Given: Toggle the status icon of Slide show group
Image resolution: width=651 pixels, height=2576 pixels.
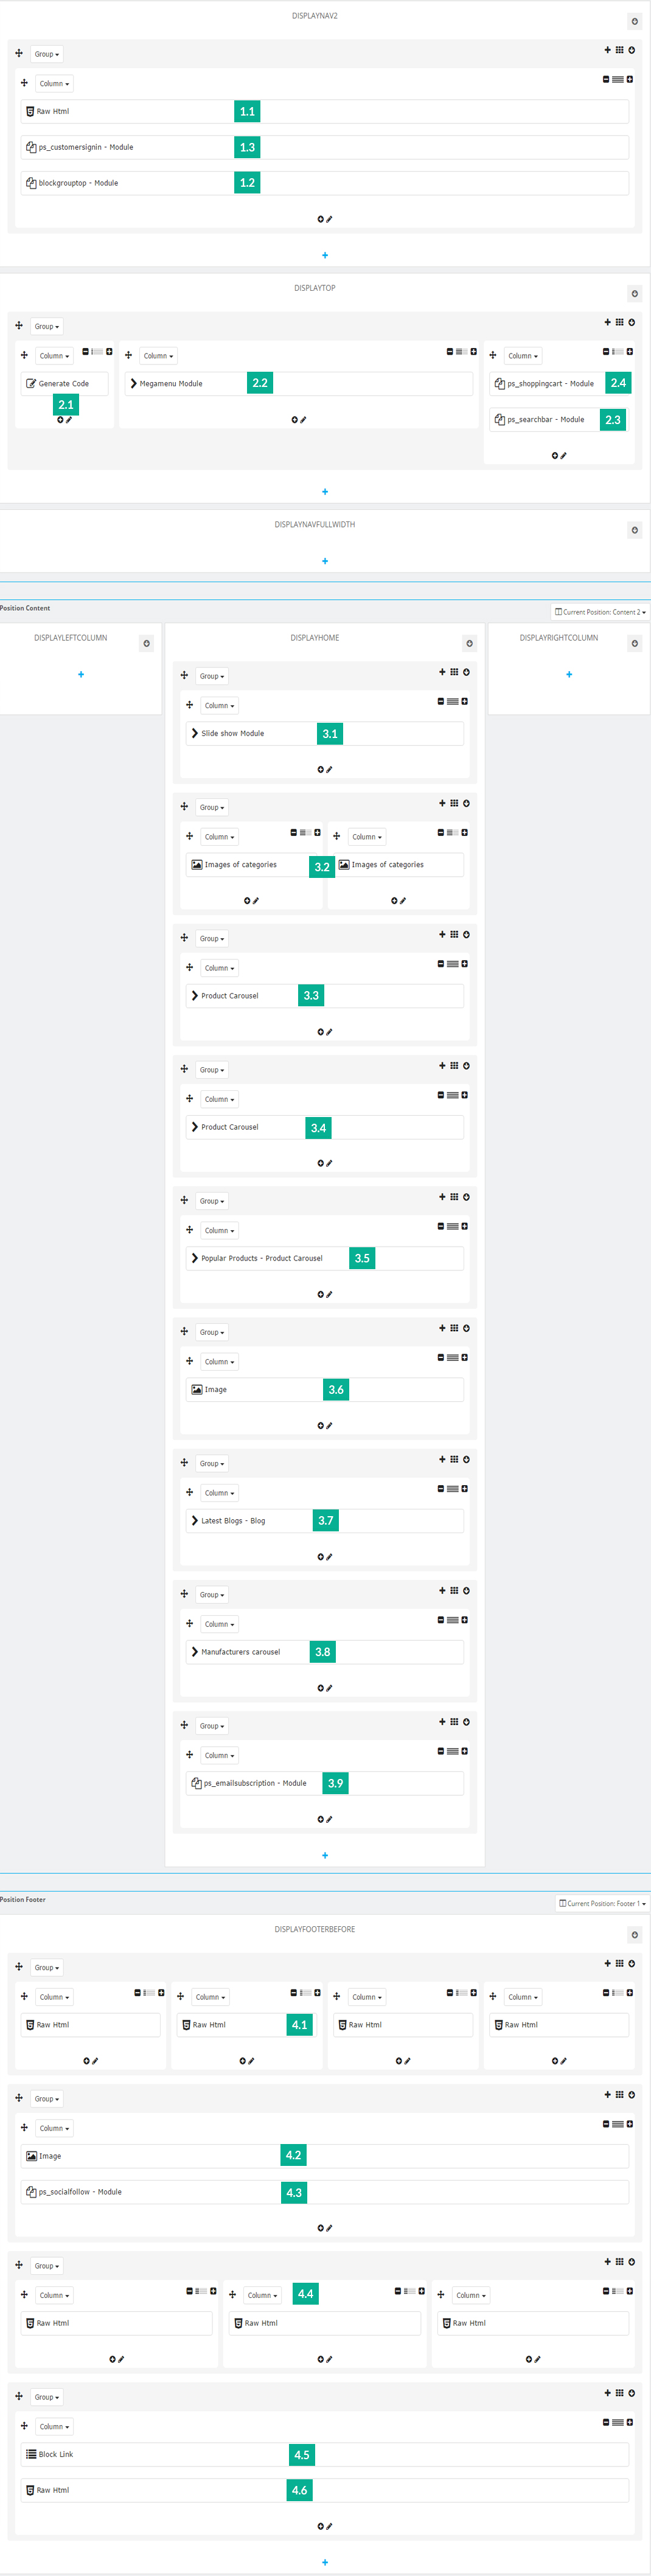Looking at the screenshot, I should coord(466,672).
